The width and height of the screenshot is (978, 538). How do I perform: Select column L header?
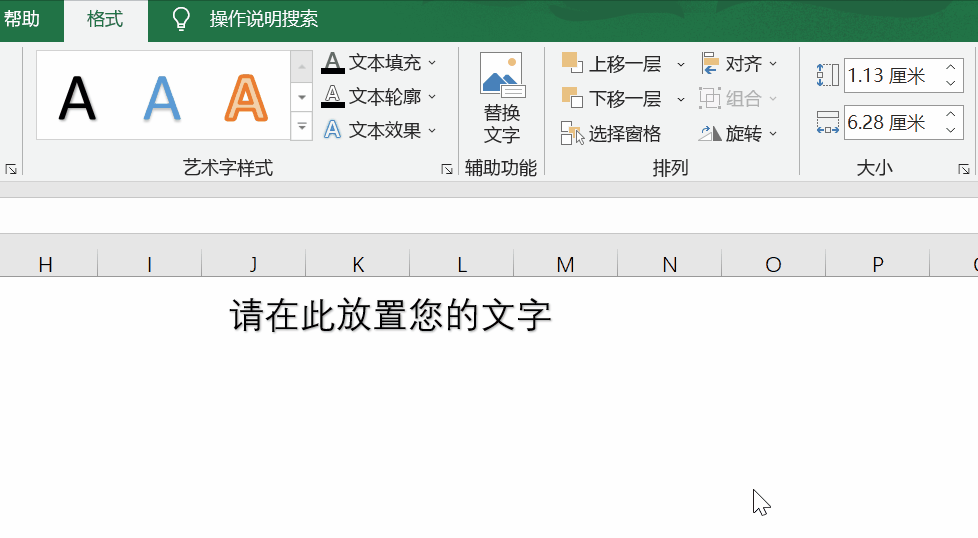[462, 264]
